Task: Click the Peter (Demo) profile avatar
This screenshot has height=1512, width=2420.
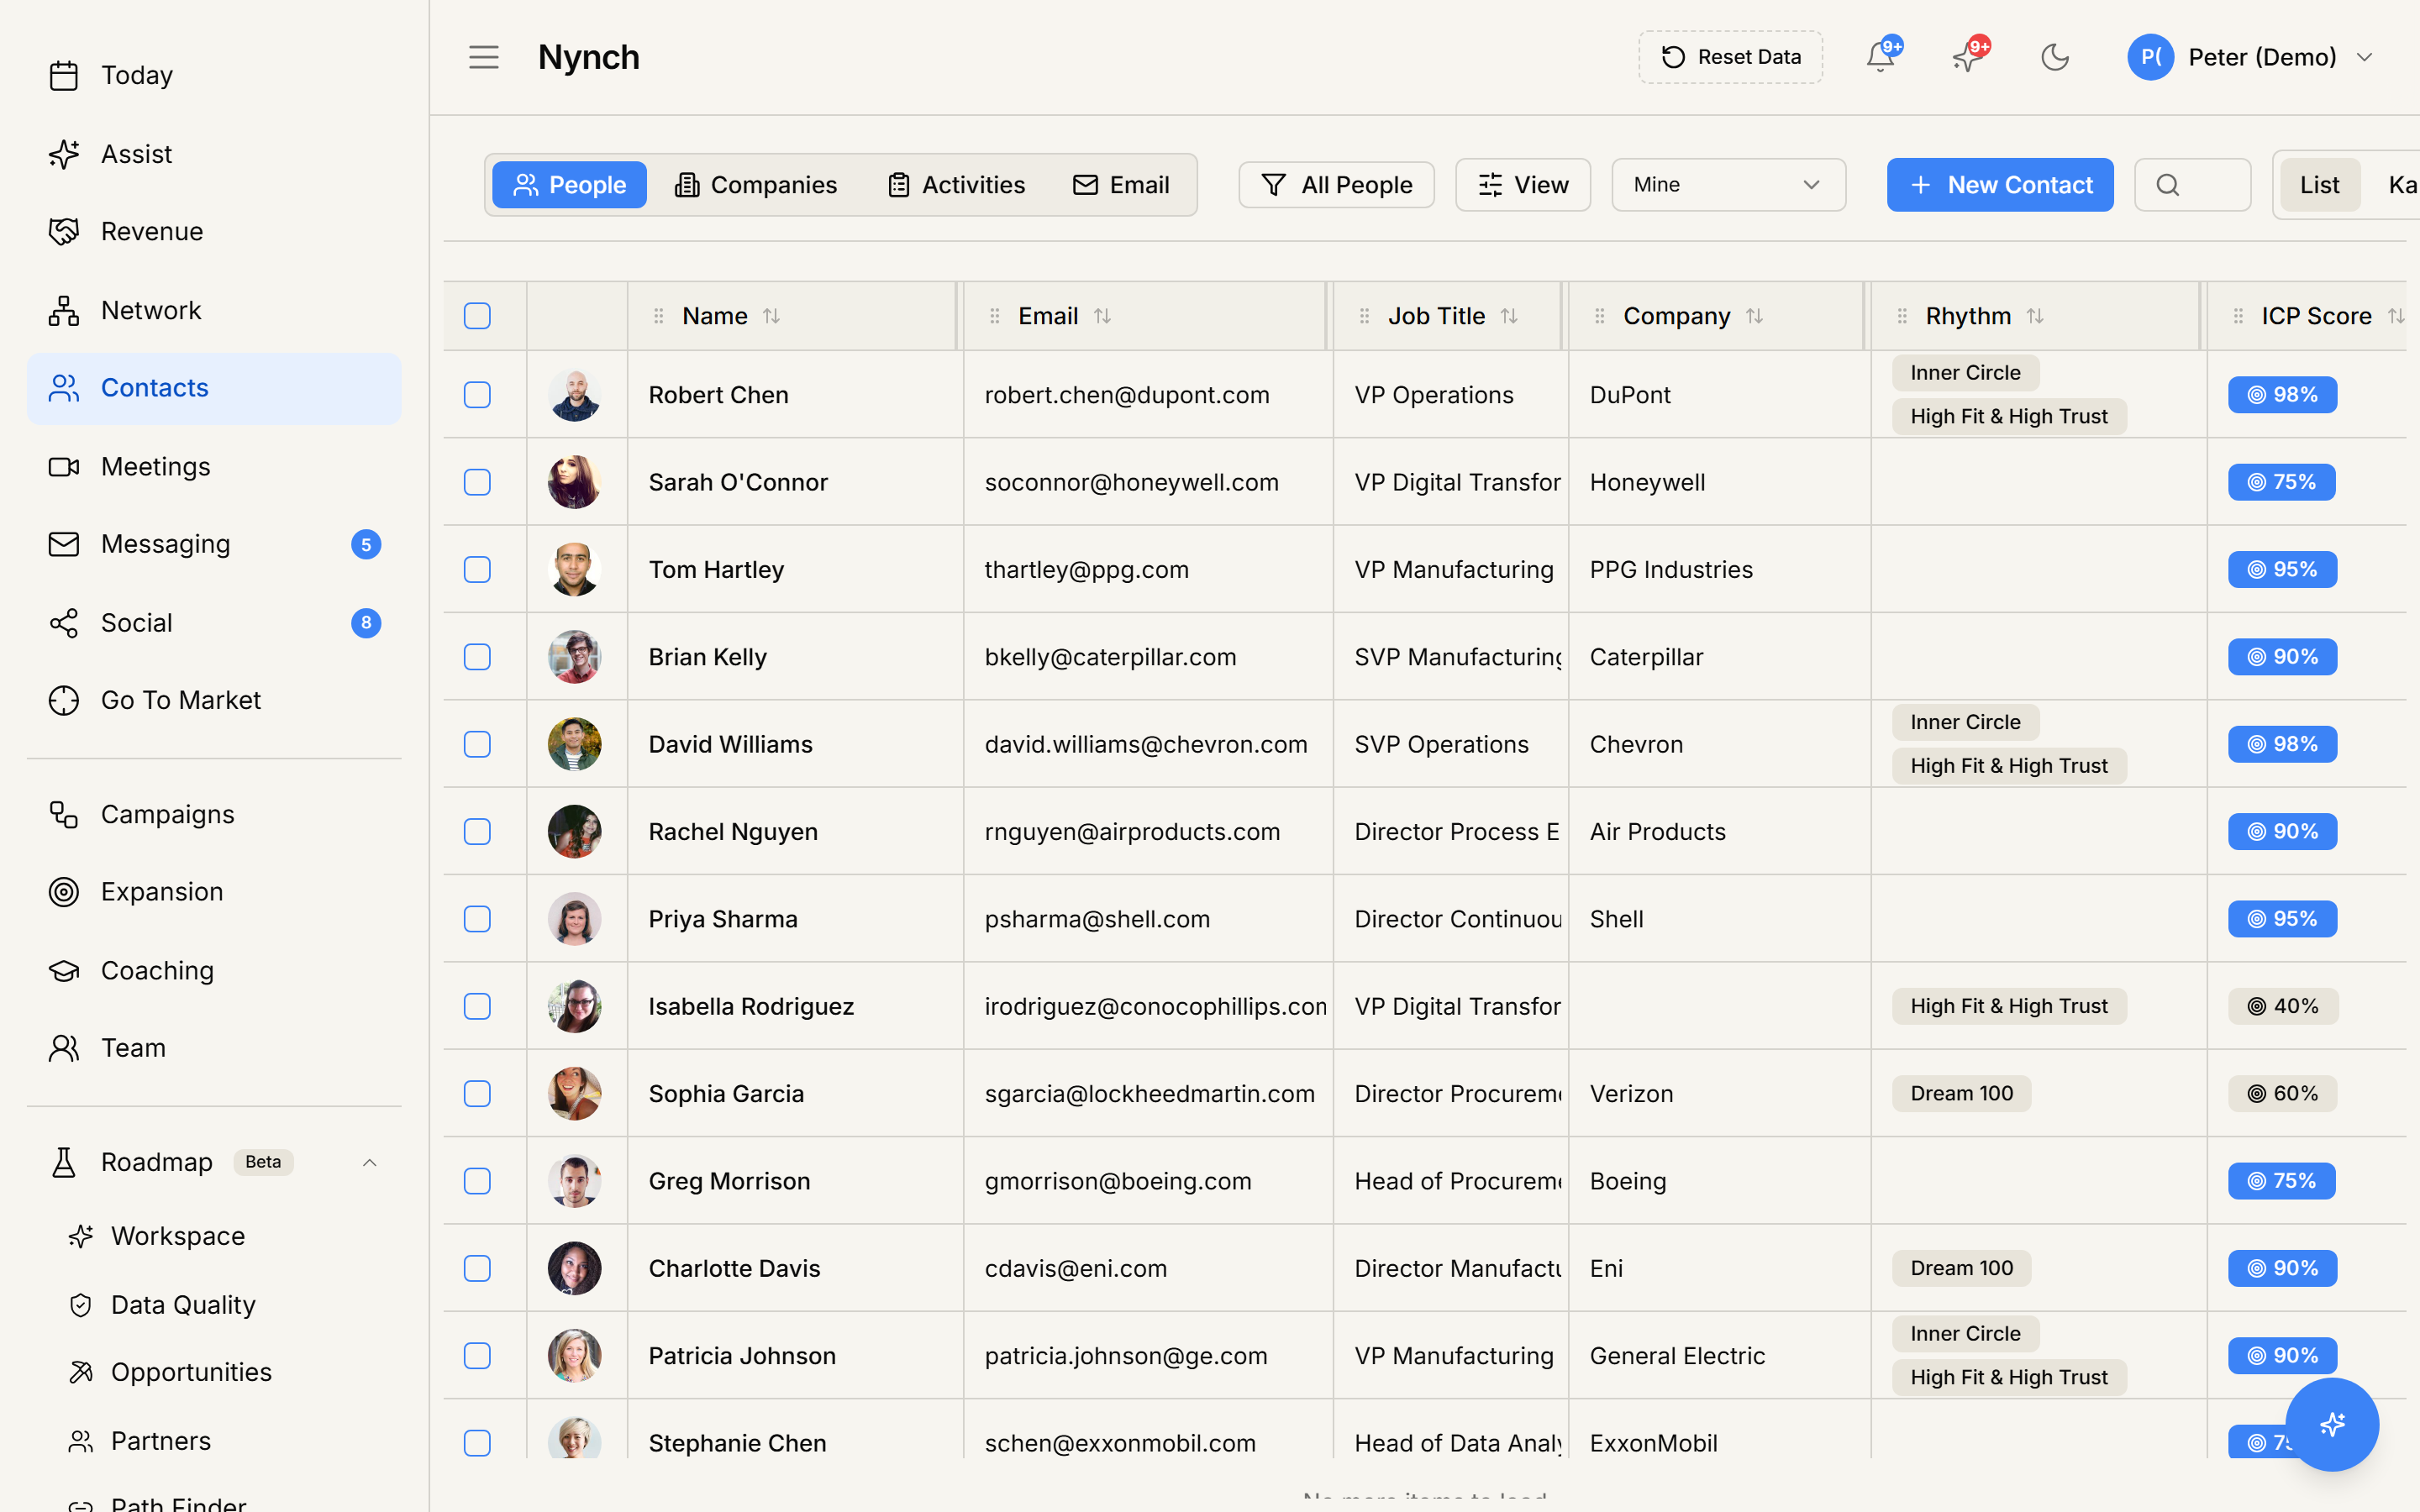Action: click(2150, 57)
